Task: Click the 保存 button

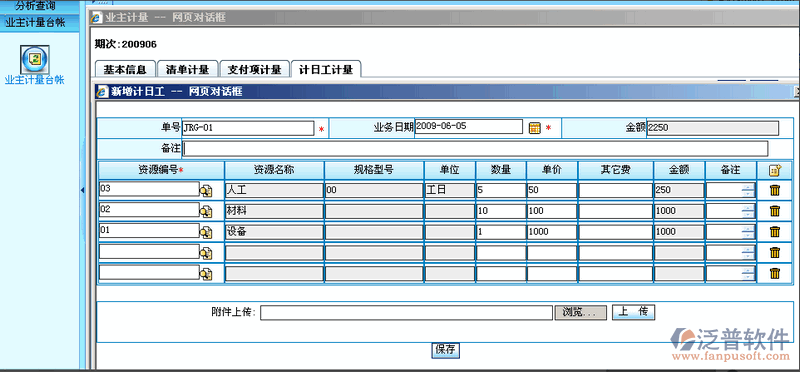Action: 445,350
